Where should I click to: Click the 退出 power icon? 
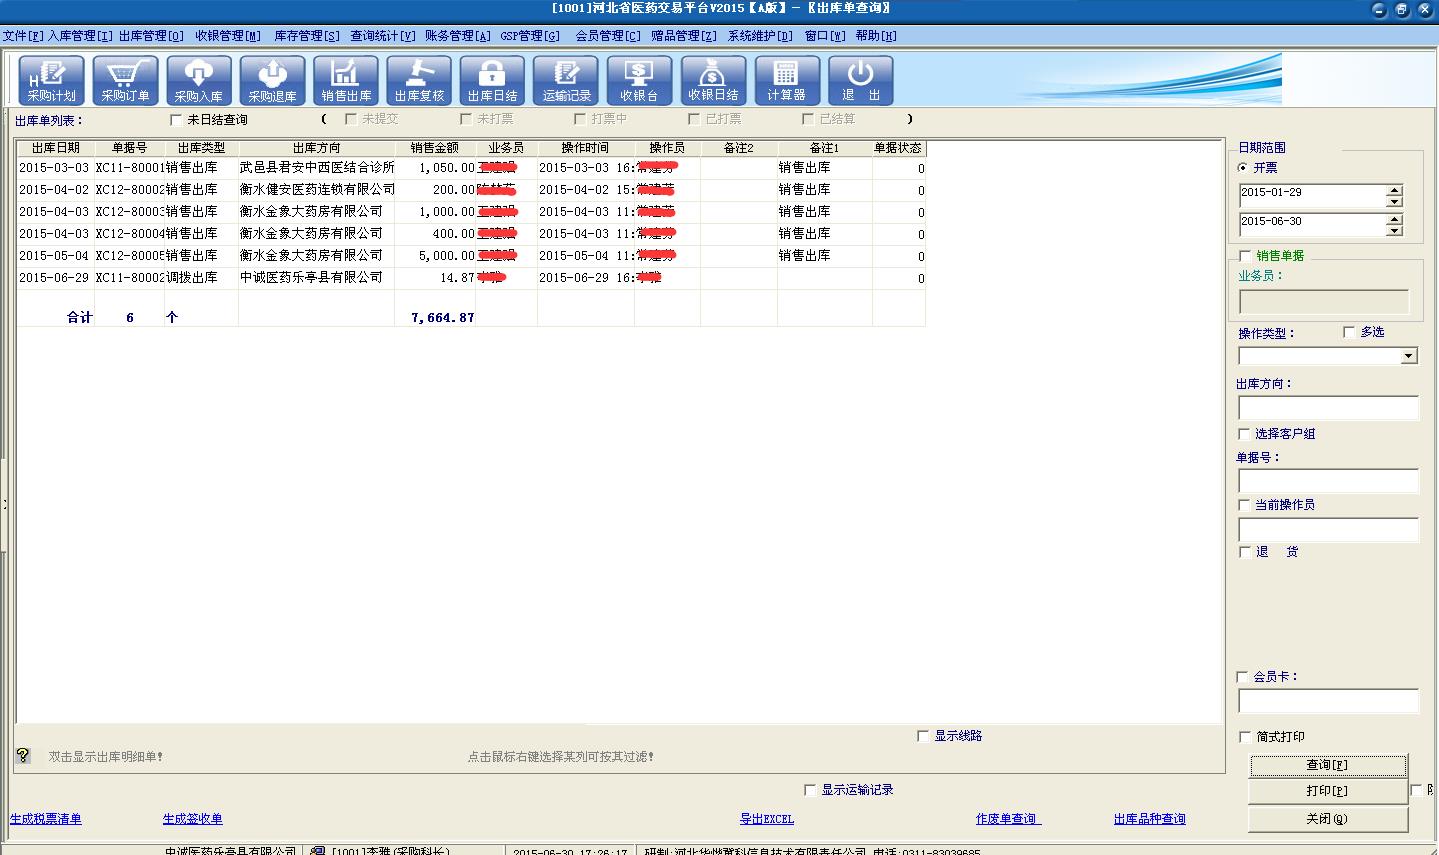[x=860, y=80]
